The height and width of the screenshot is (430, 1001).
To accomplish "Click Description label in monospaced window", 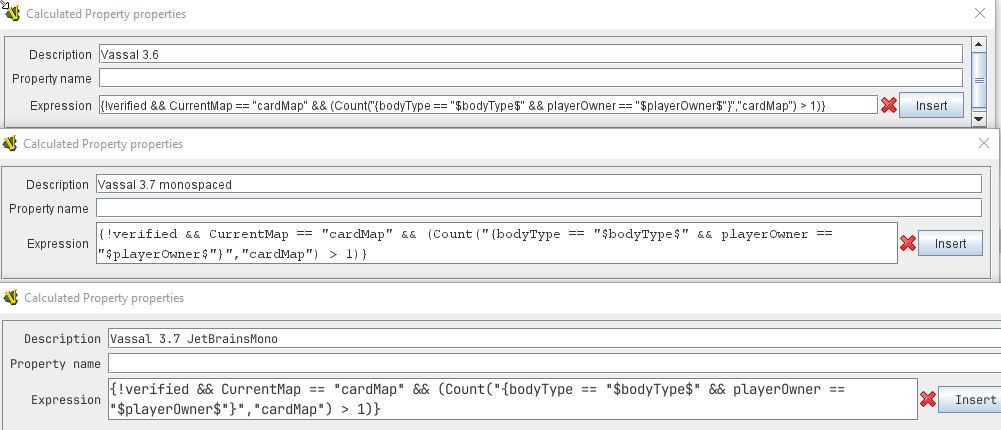I will click(x=57, y=185).
